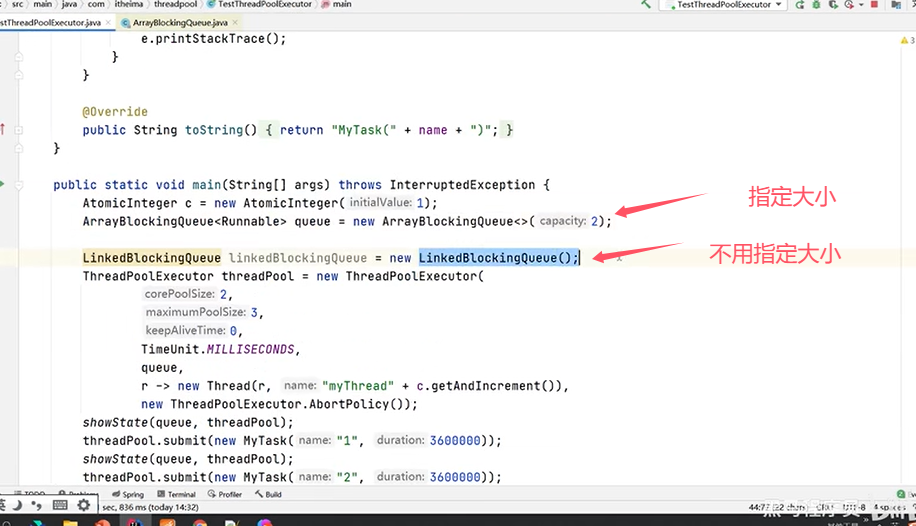Click the 'threadpool' breadcrumb segment
Screen dimensions: 916x526
[175, 4]
